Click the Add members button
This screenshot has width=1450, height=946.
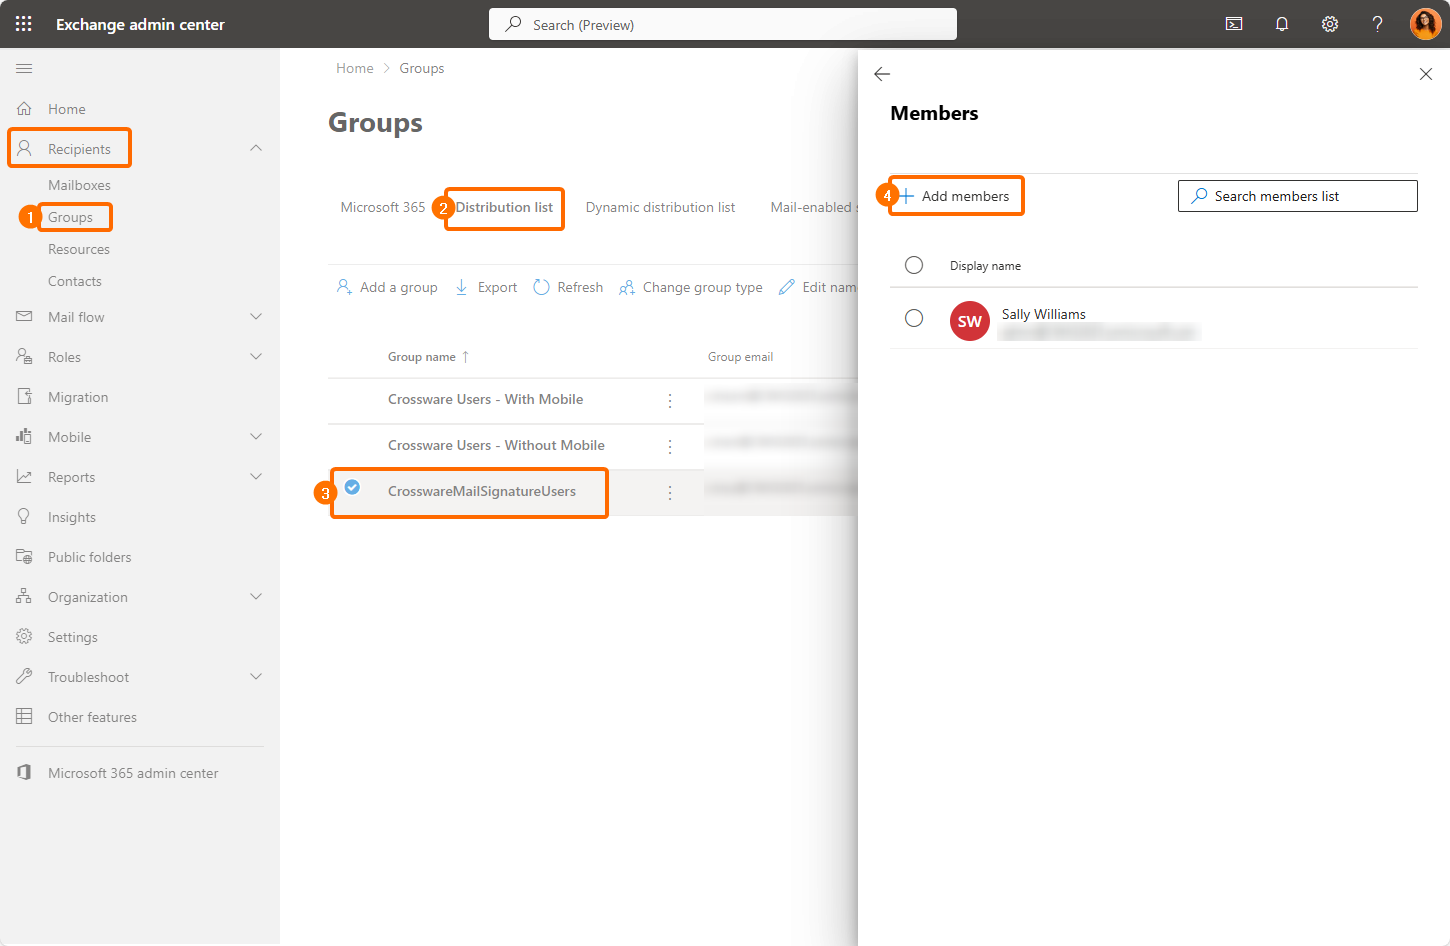(x=956, y=196)
